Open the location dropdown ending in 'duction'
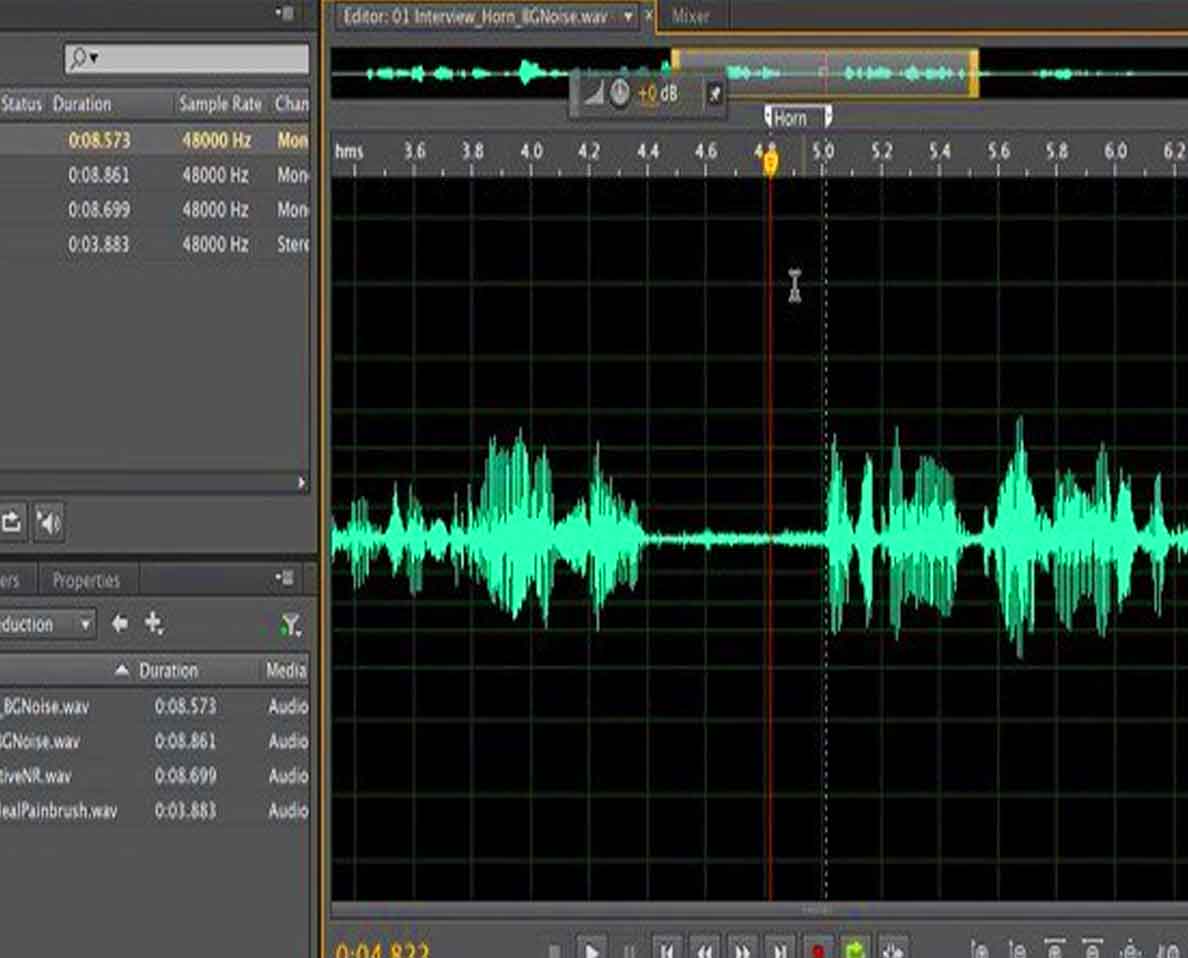Screen dimensions: 1188x958 pyautogui.click(x=47, y=625)
